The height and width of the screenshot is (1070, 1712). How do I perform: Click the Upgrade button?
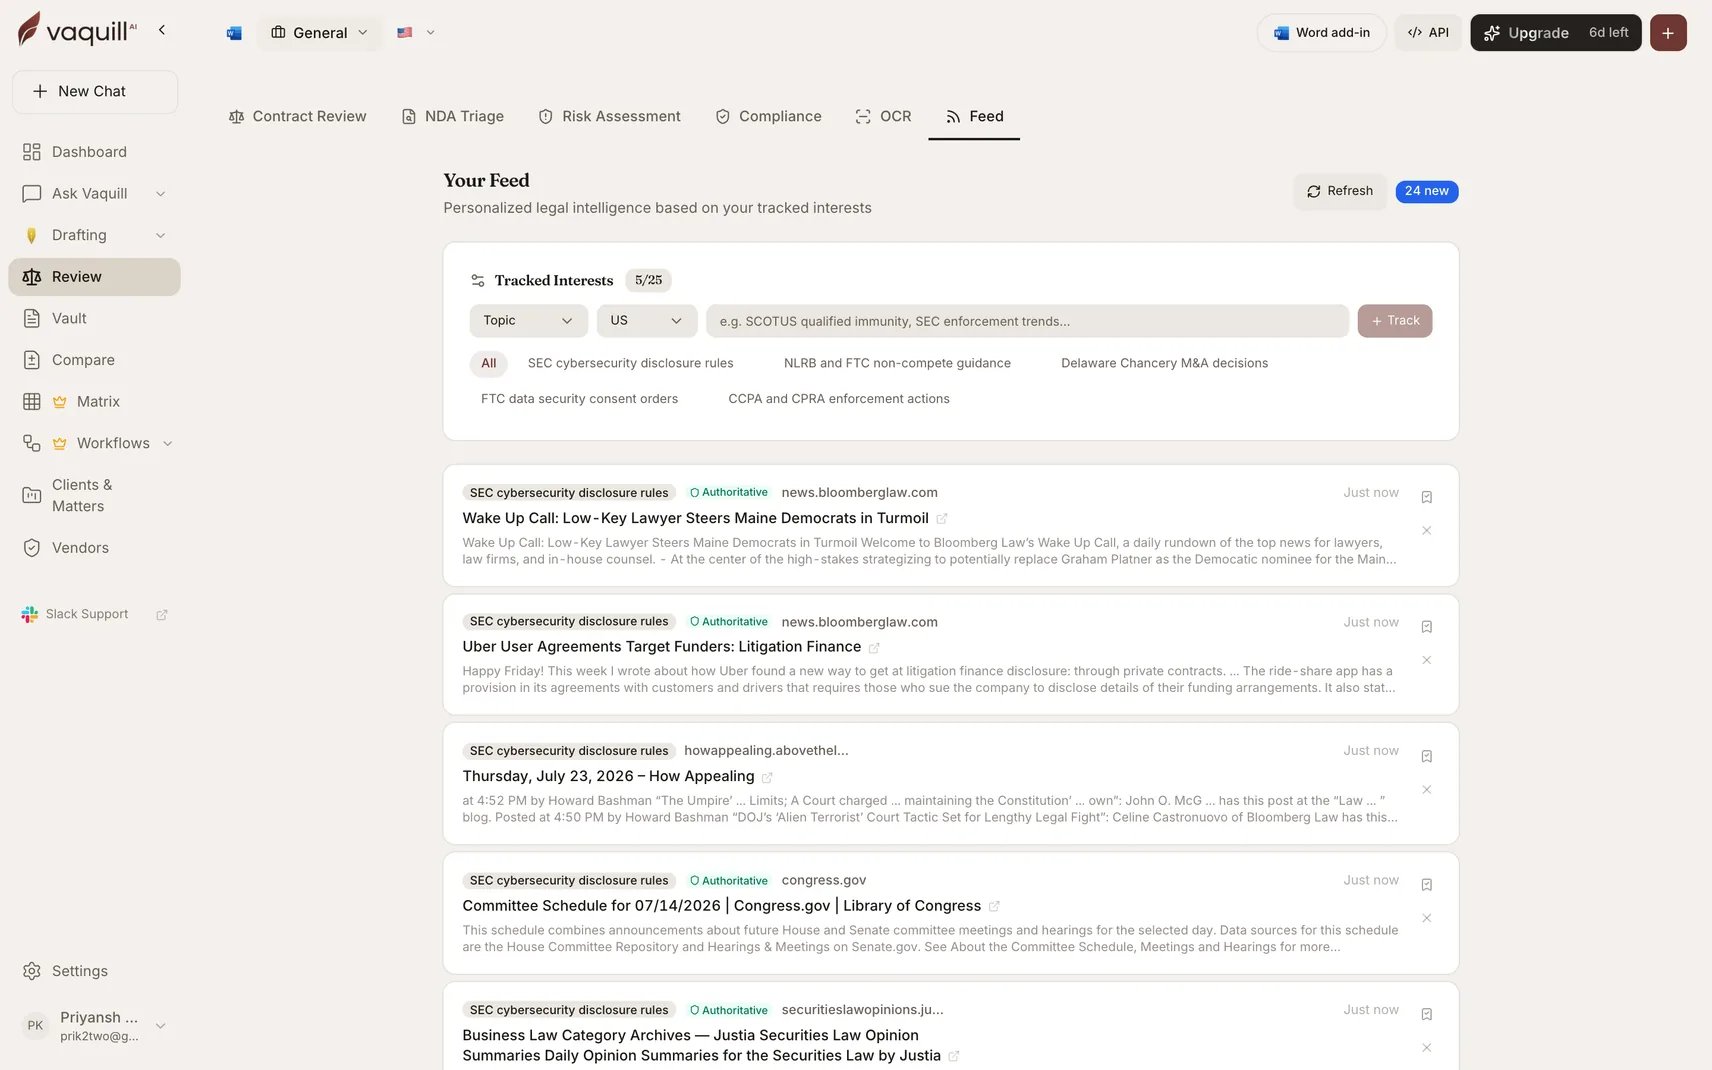(x=1555, y=33)
